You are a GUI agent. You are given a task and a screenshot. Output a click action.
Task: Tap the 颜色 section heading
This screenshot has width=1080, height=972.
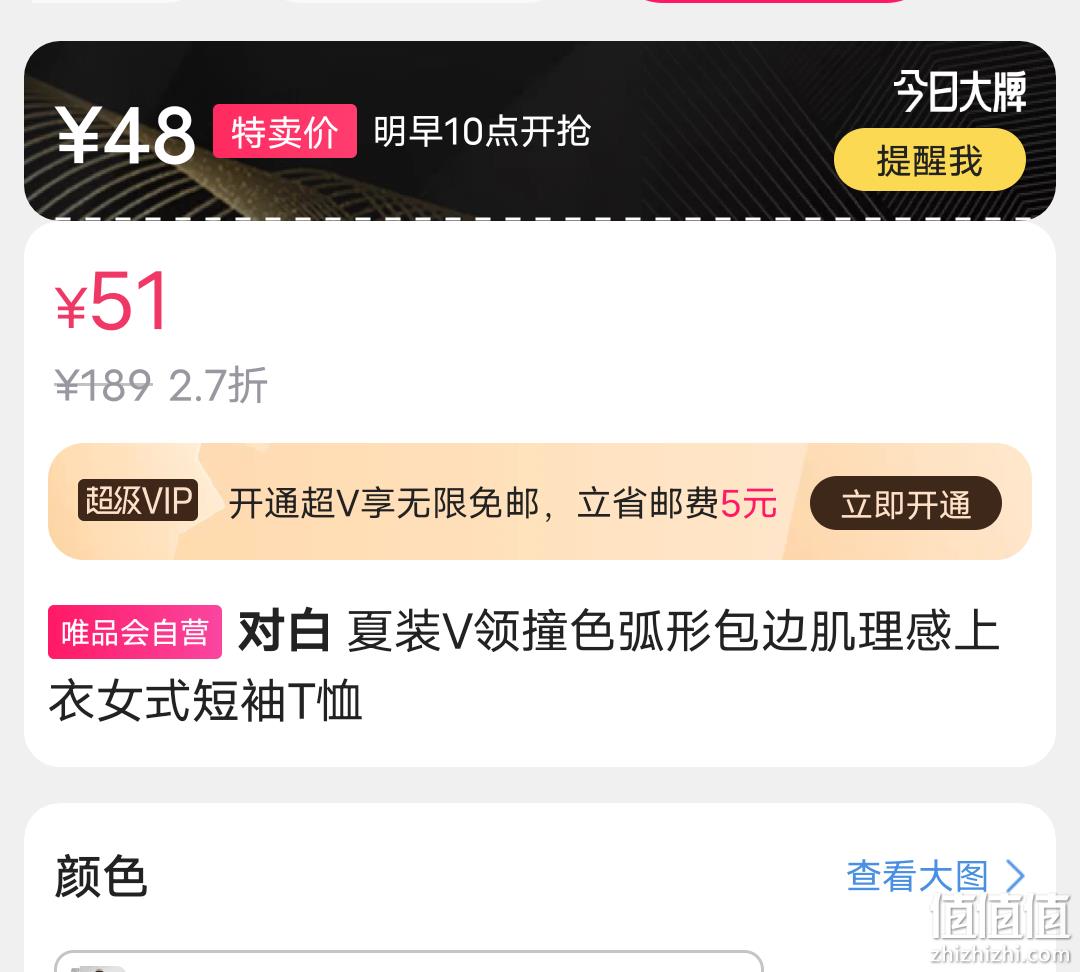(x=101, y=876)
